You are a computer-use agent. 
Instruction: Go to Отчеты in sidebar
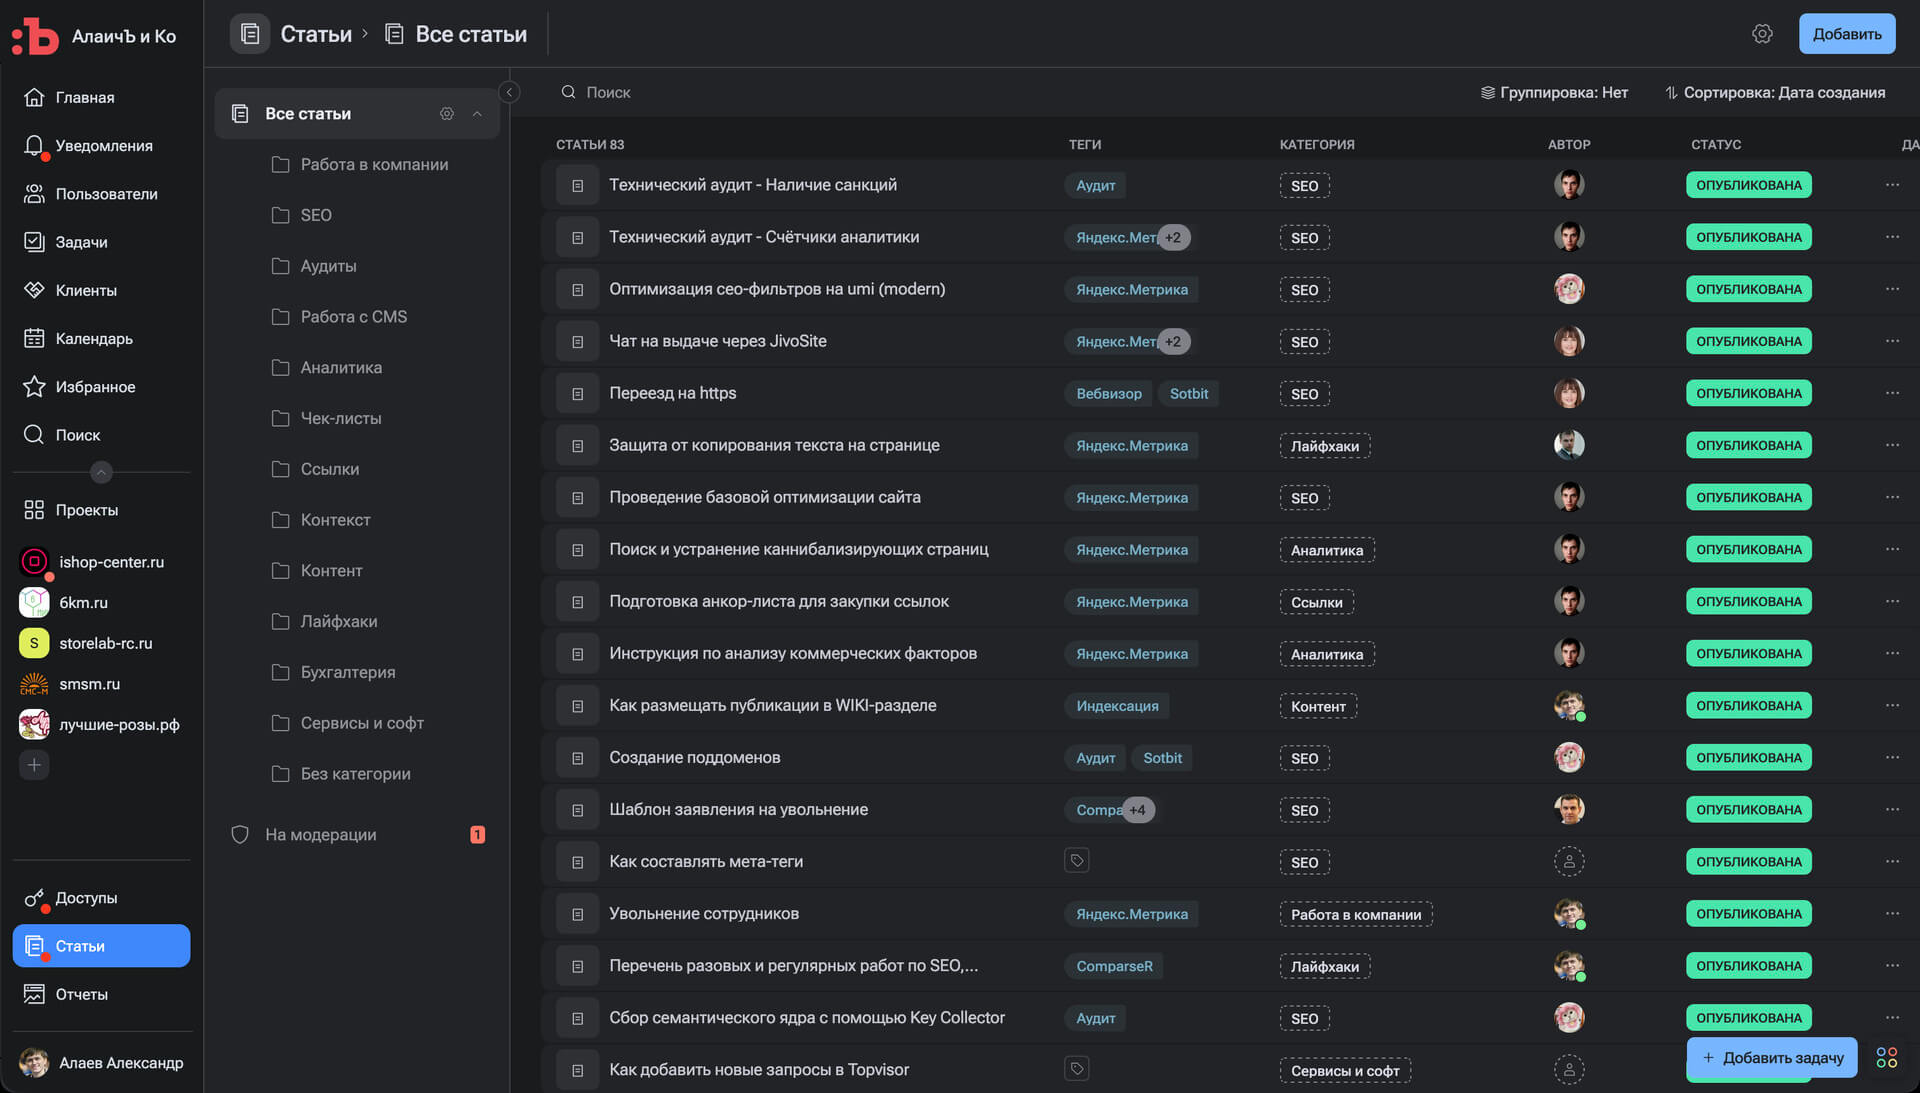[81, 994]
